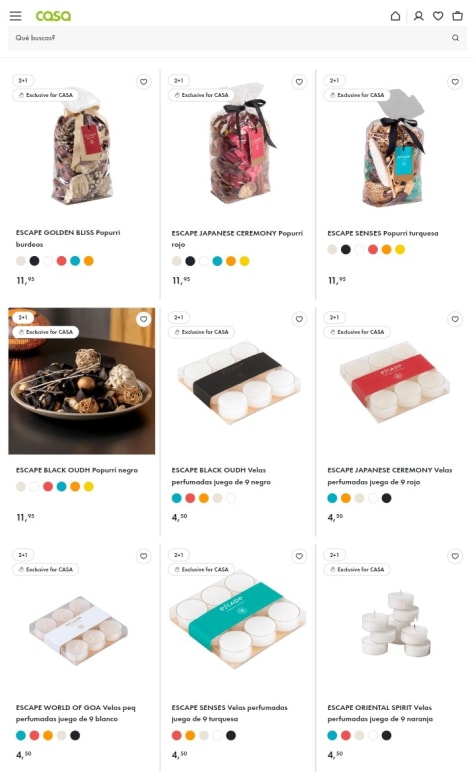
Task: Open the shopping bag icon
Action: point(458,16)
